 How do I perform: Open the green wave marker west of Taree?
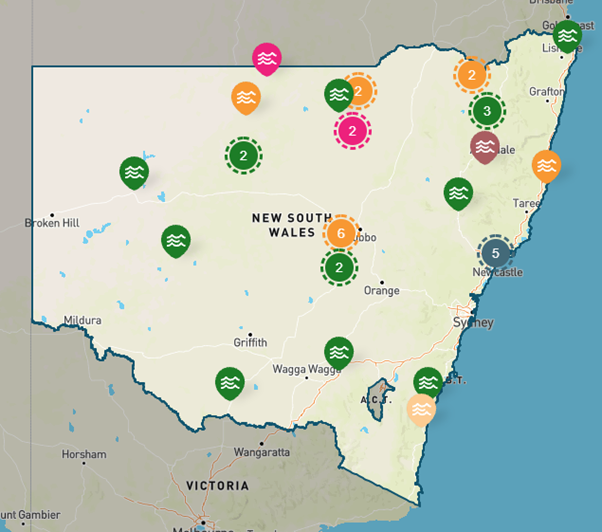click(458, 192)
